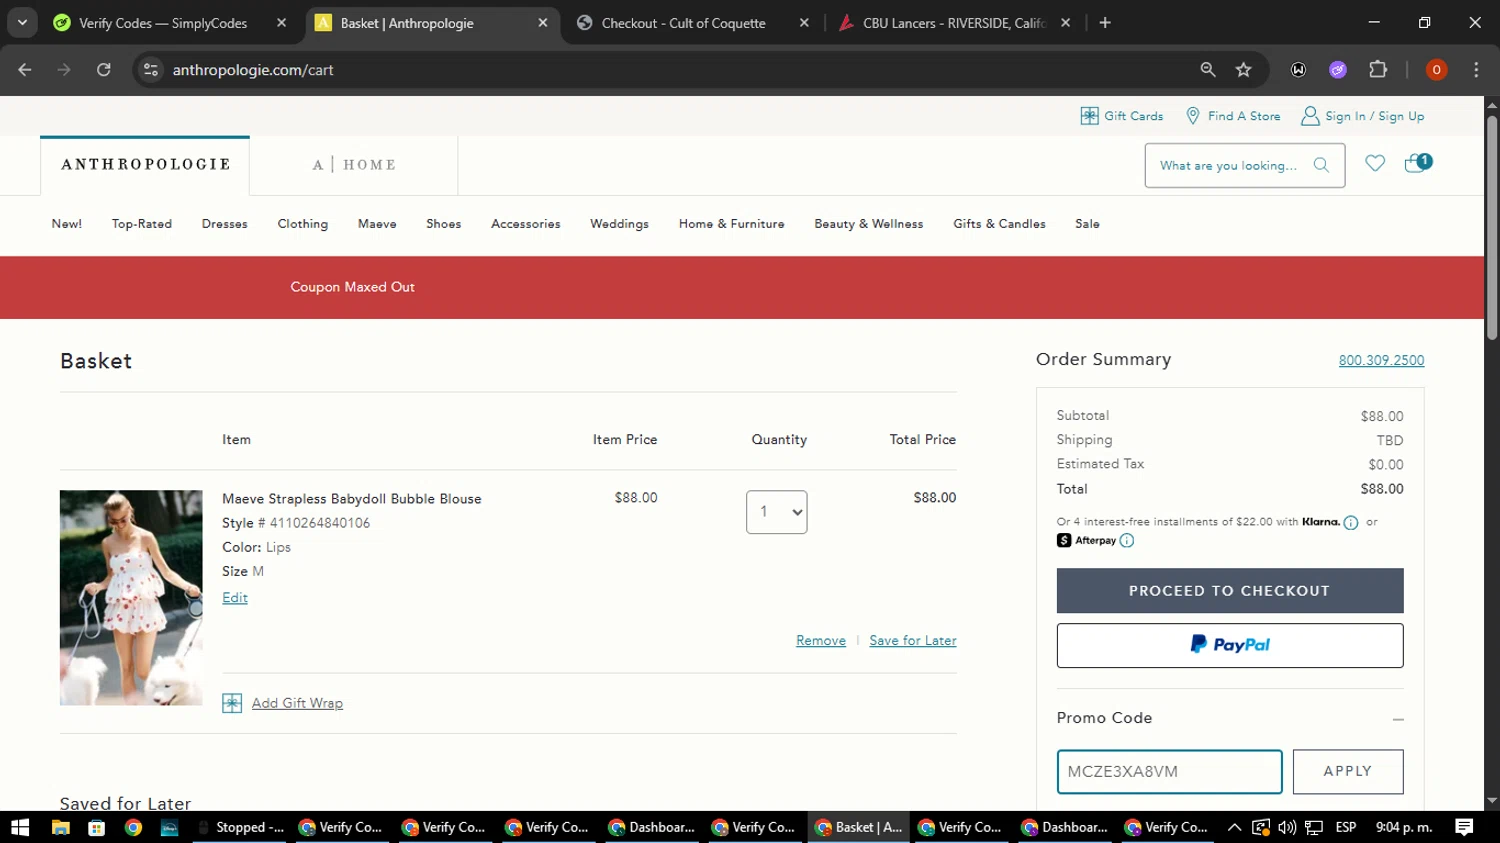Open the wishlist heart icon
This screenshot has width=1500, height=843.
coord(1375,163)
